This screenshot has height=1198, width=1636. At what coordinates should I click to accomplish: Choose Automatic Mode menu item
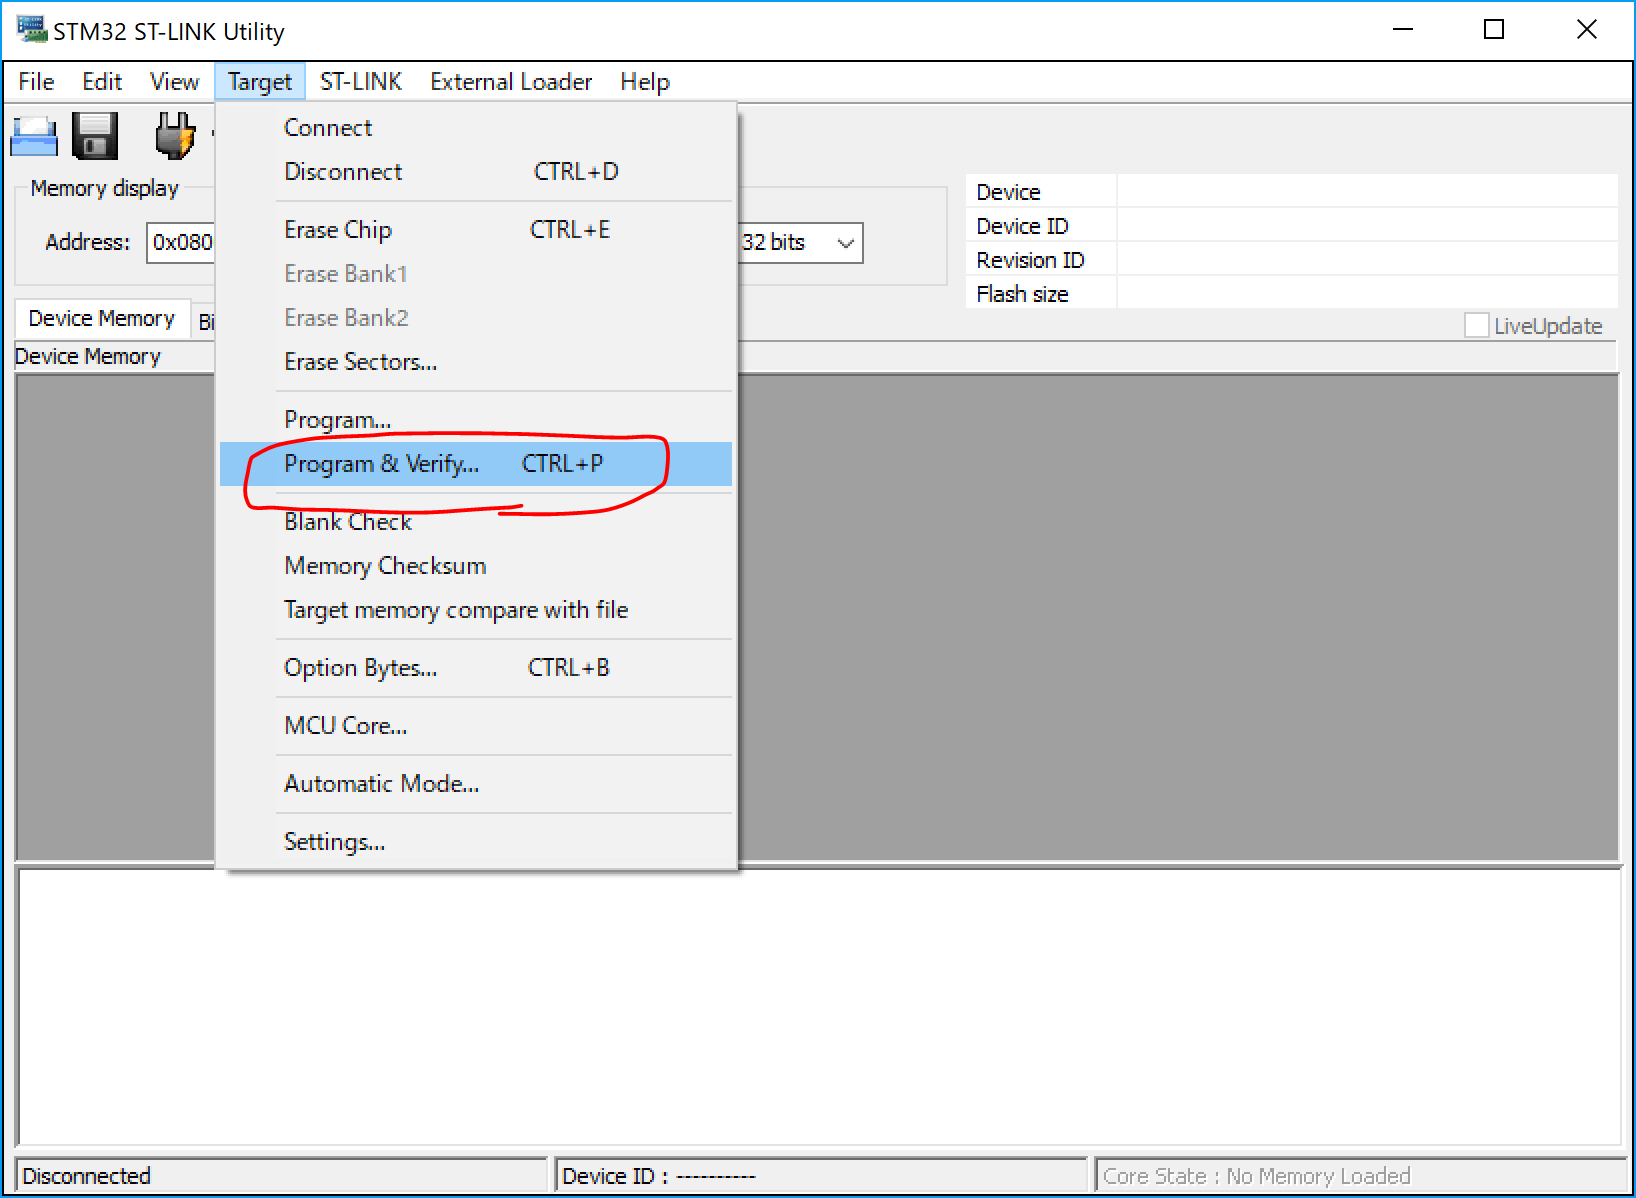(381, 784)
